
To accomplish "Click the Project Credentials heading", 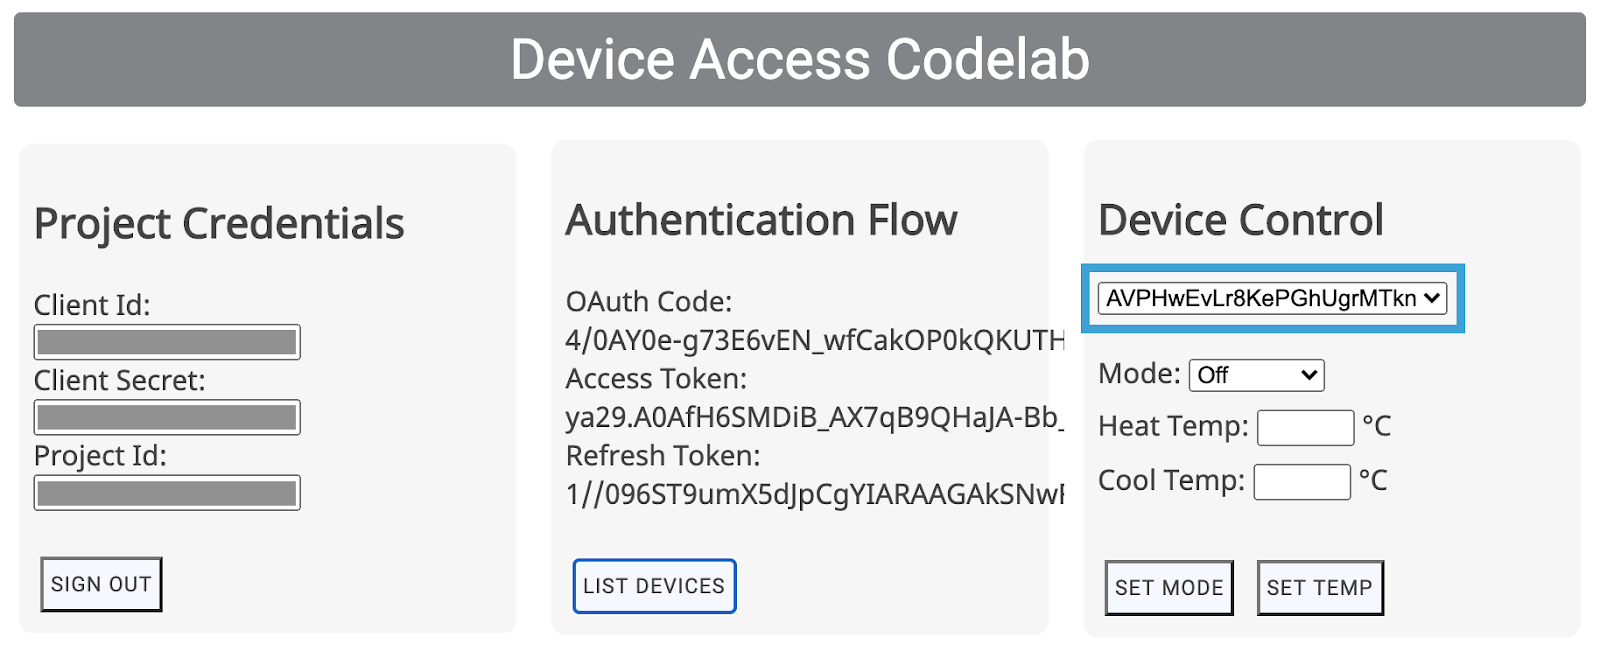I will pyautogui.click(x=219, y=223).
